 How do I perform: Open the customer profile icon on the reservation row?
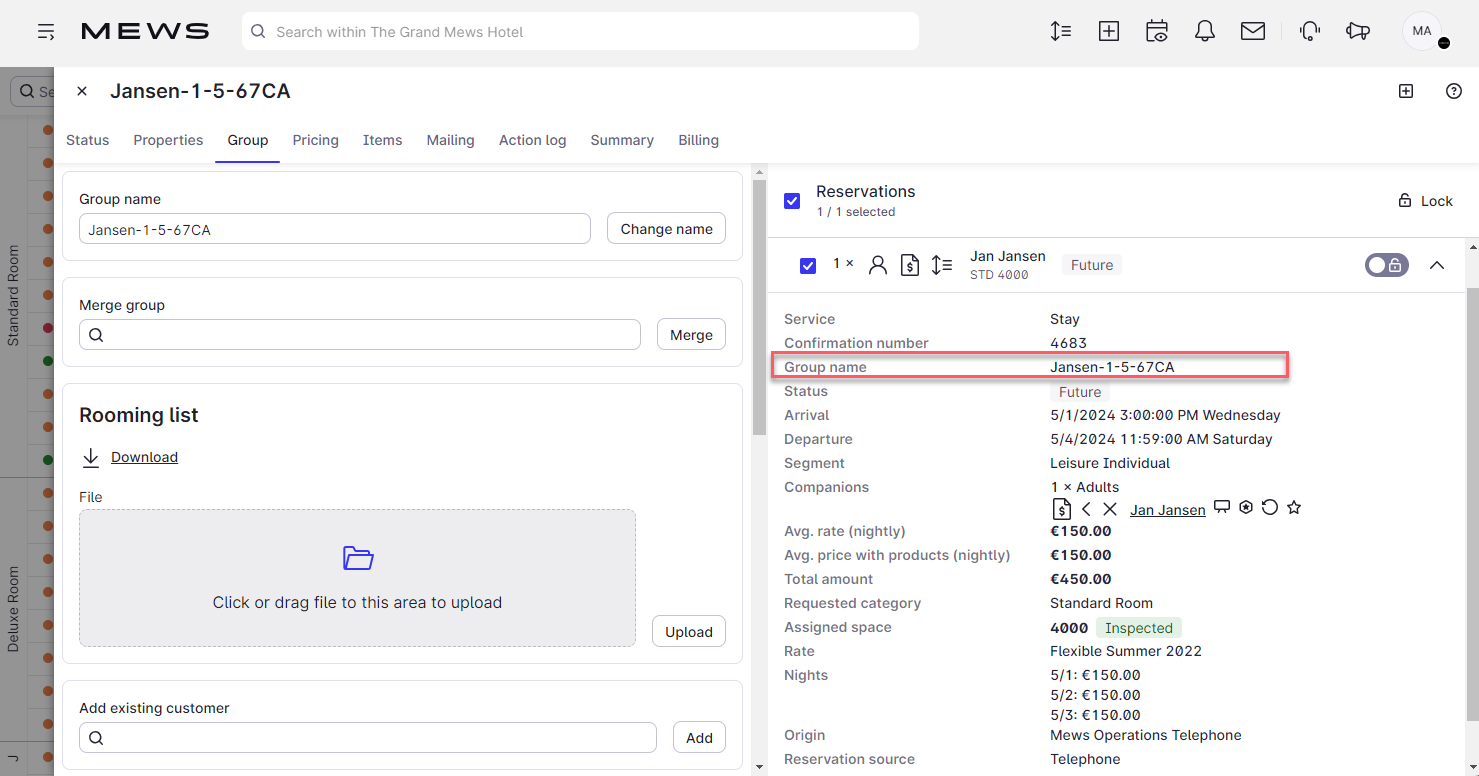878,265
